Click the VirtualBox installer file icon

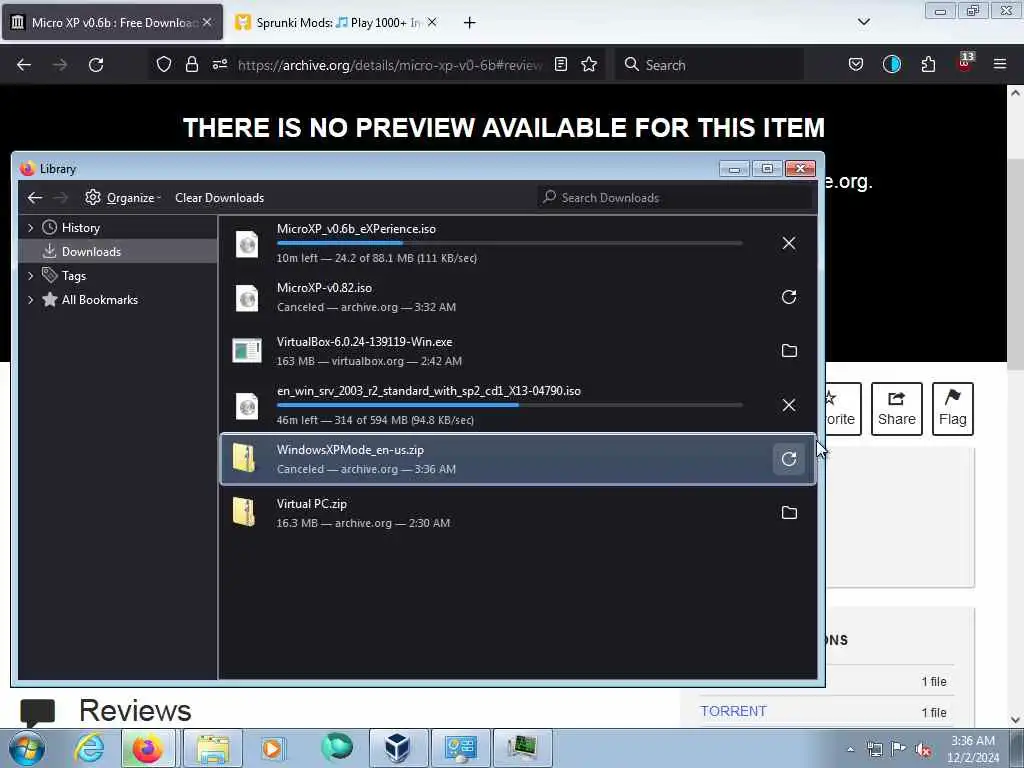(247, 351)
